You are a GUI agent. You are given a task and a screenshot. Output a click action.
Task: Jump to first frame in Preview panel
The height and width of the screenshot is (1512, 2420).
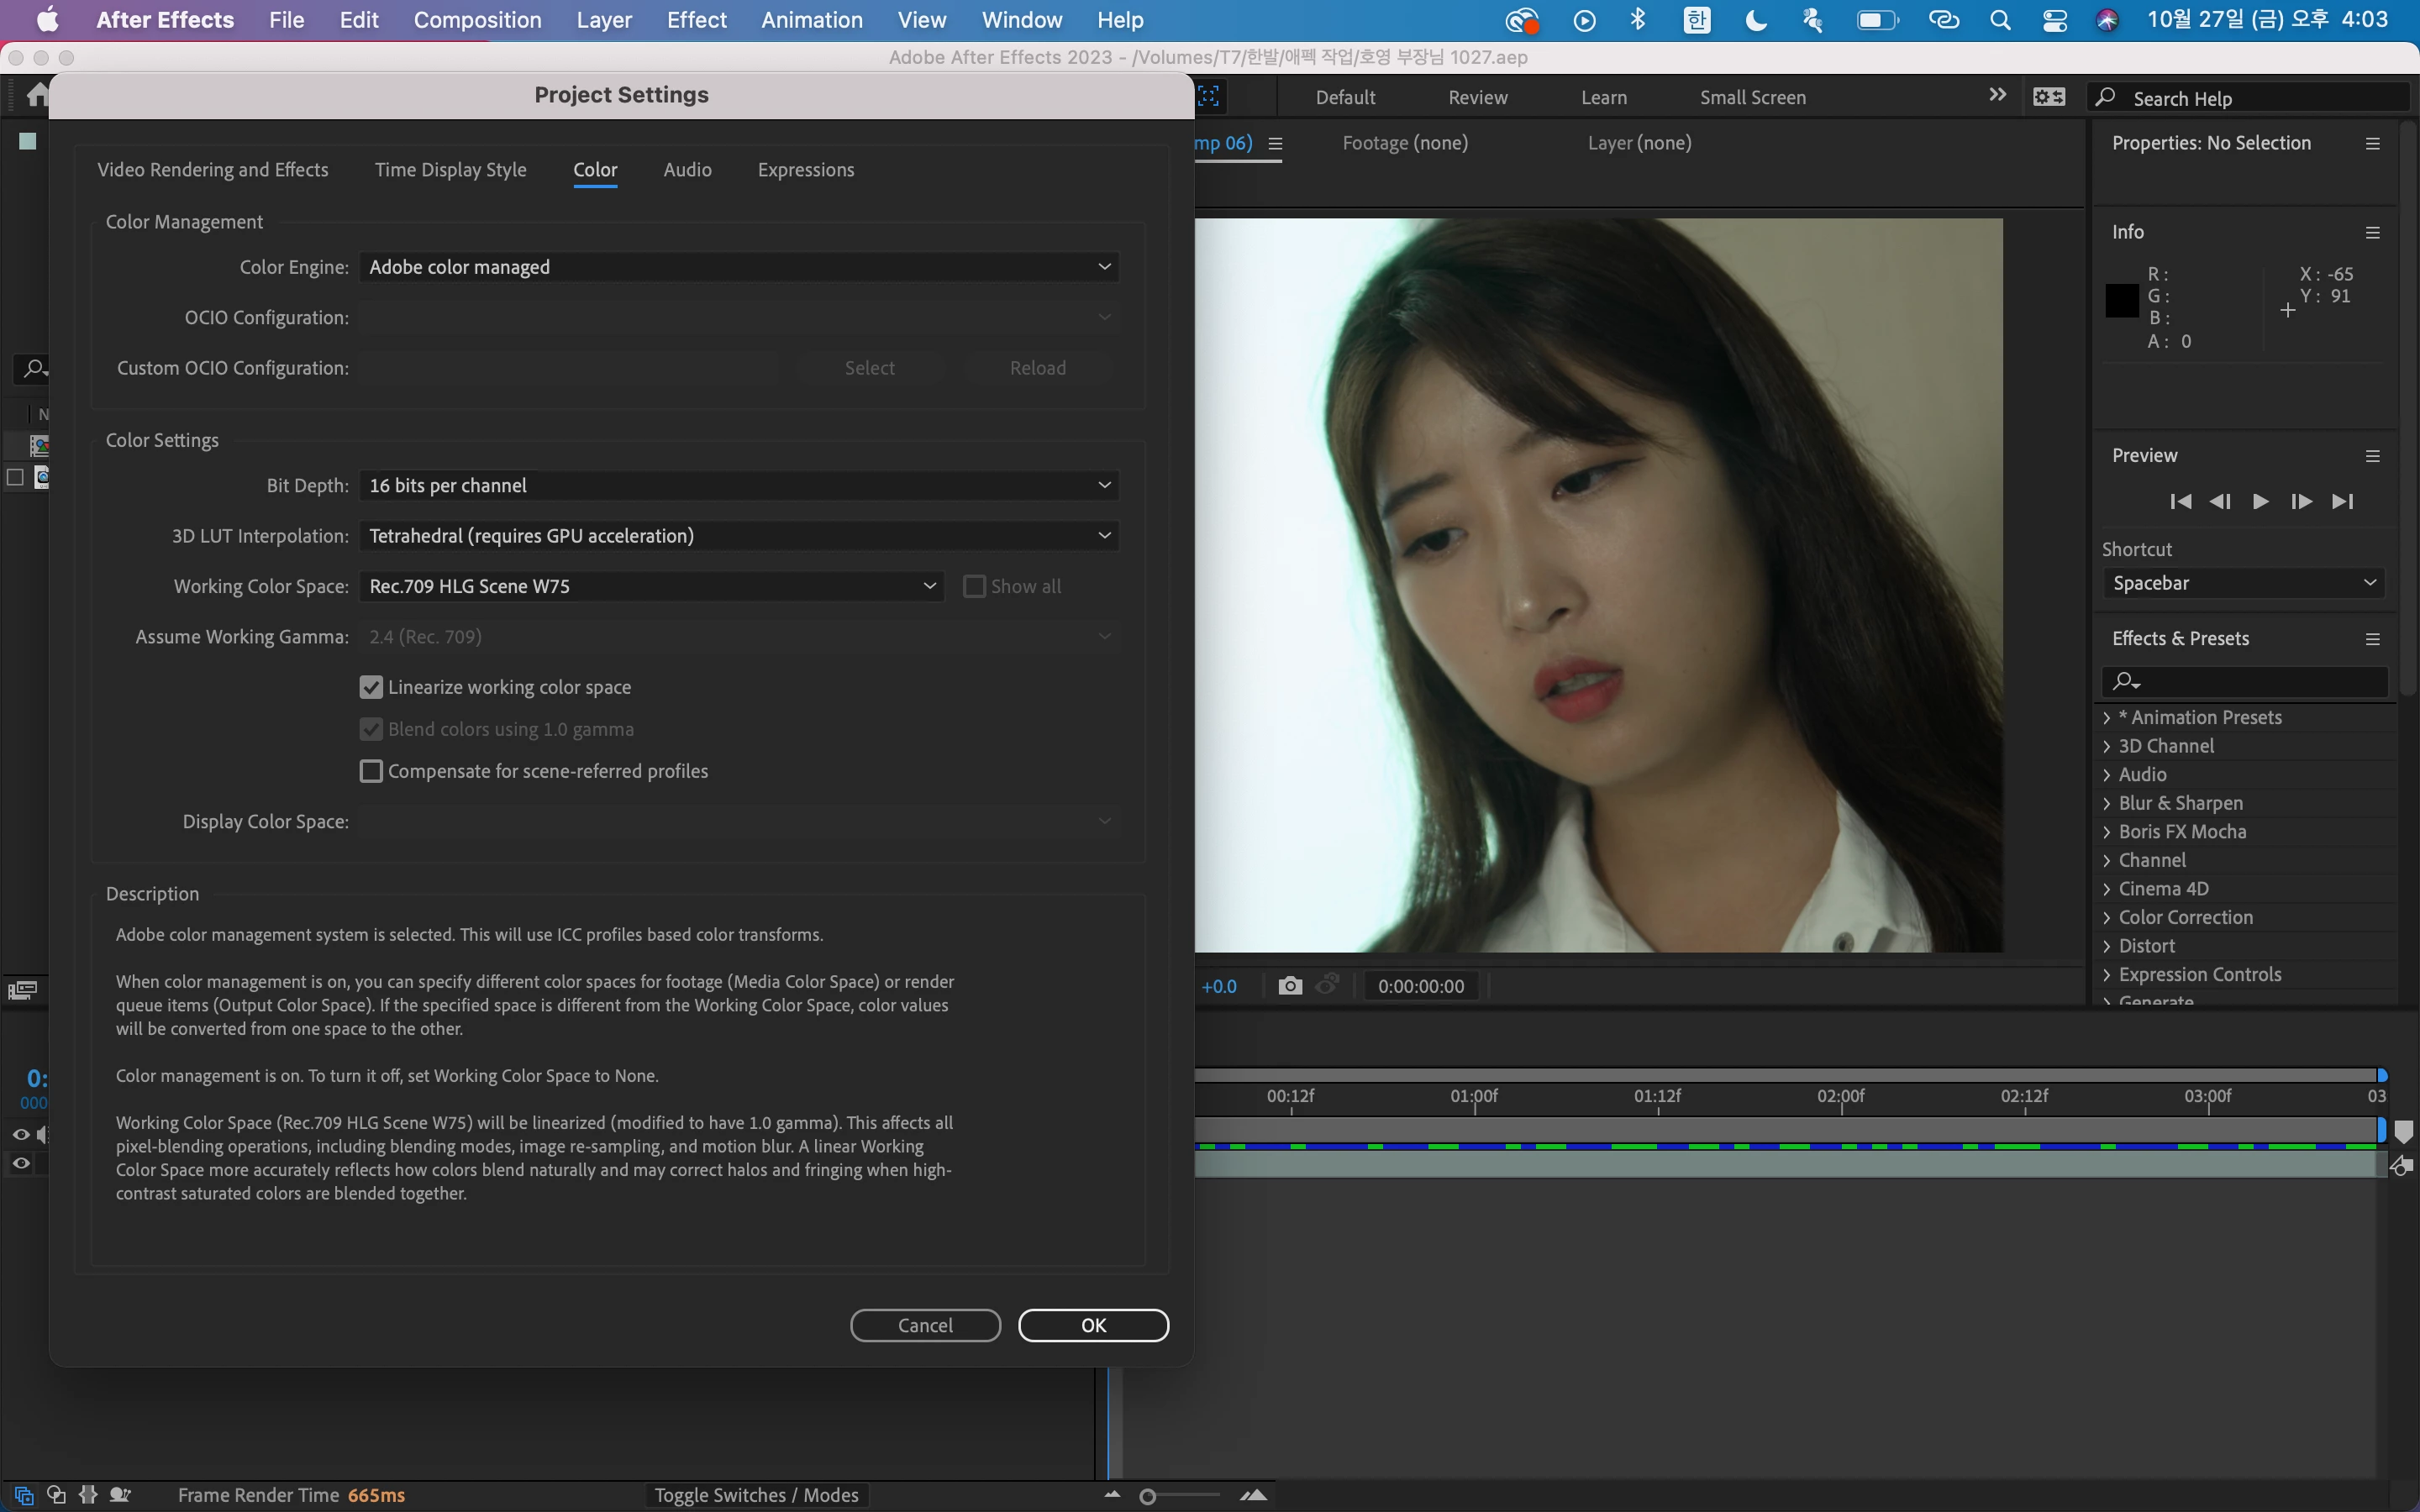click(2180, 502)
